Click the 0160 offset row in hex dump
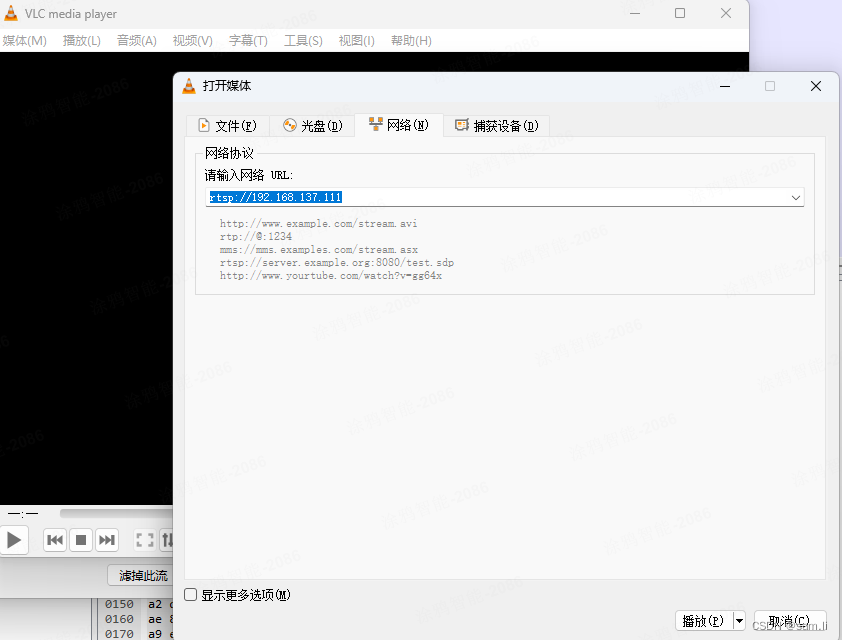 (x=119, y=619)
